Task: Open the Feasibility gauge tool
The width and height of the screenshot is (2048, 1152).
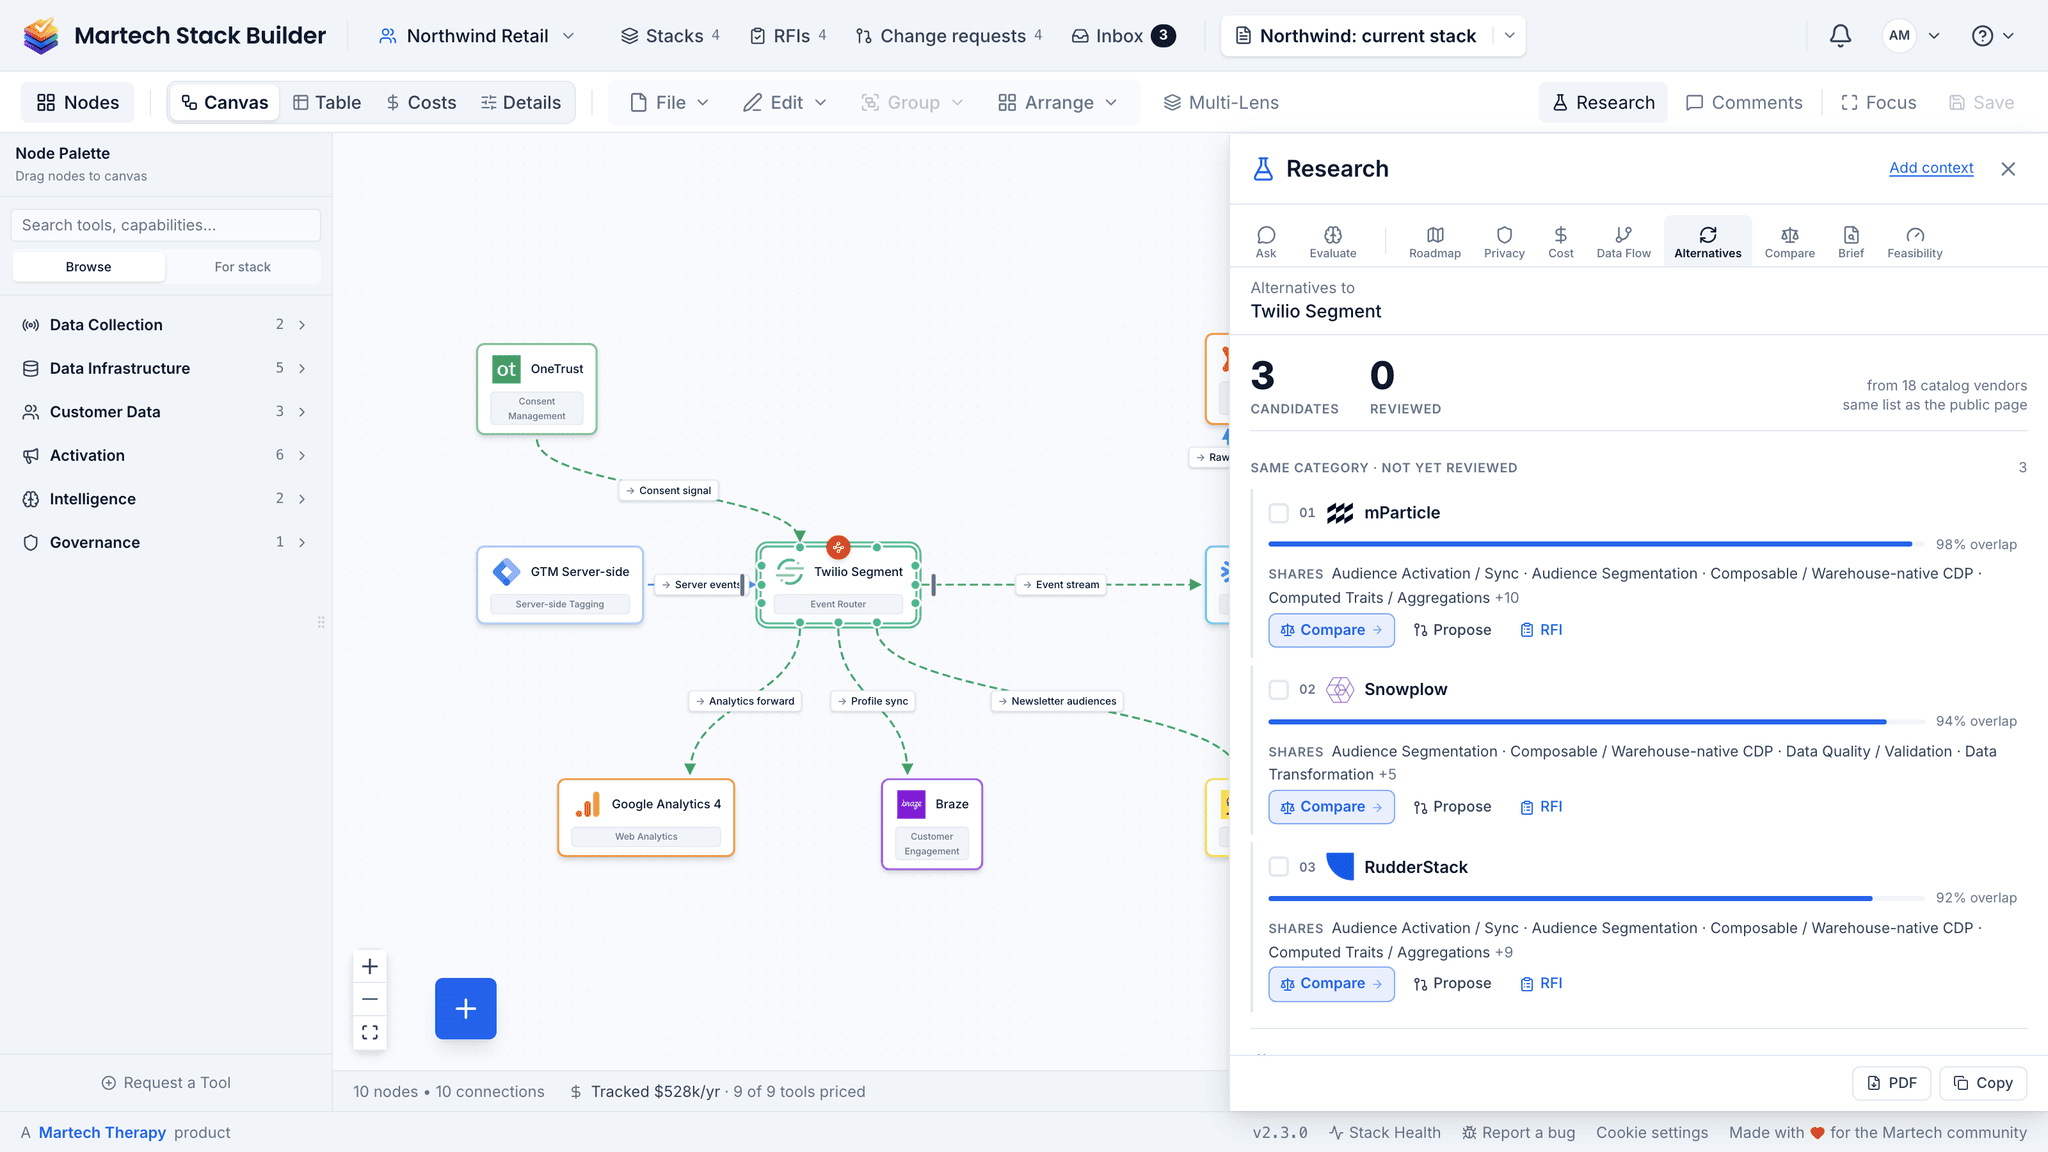Action: (x=1915, y=241)
